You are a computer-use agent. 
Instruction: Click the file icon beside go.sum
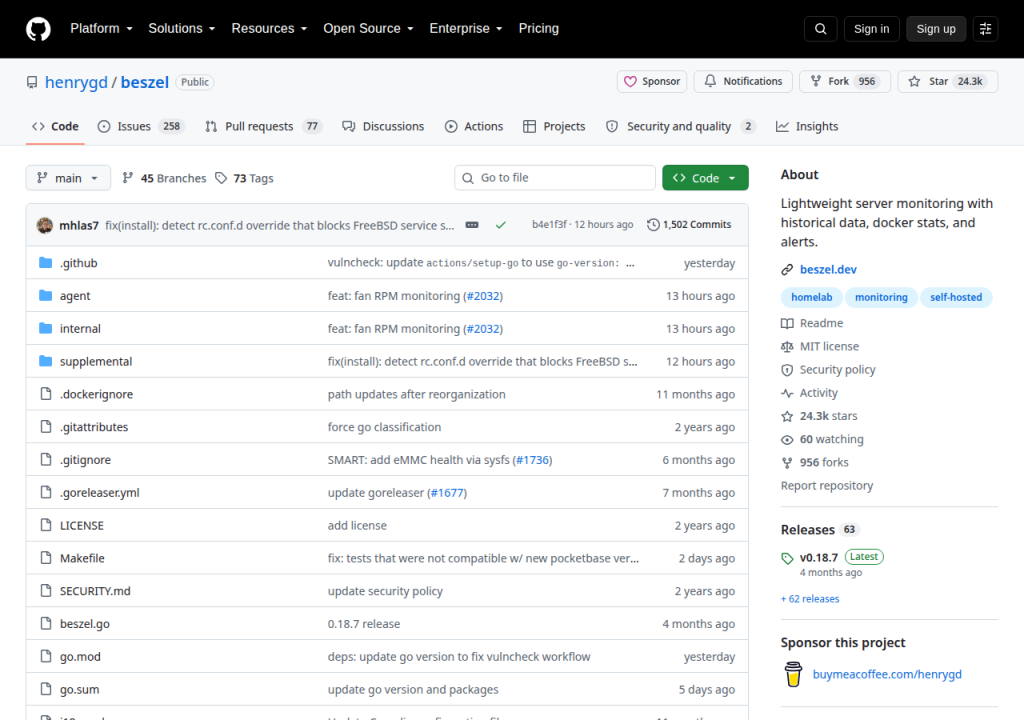[x=45, y=689]
